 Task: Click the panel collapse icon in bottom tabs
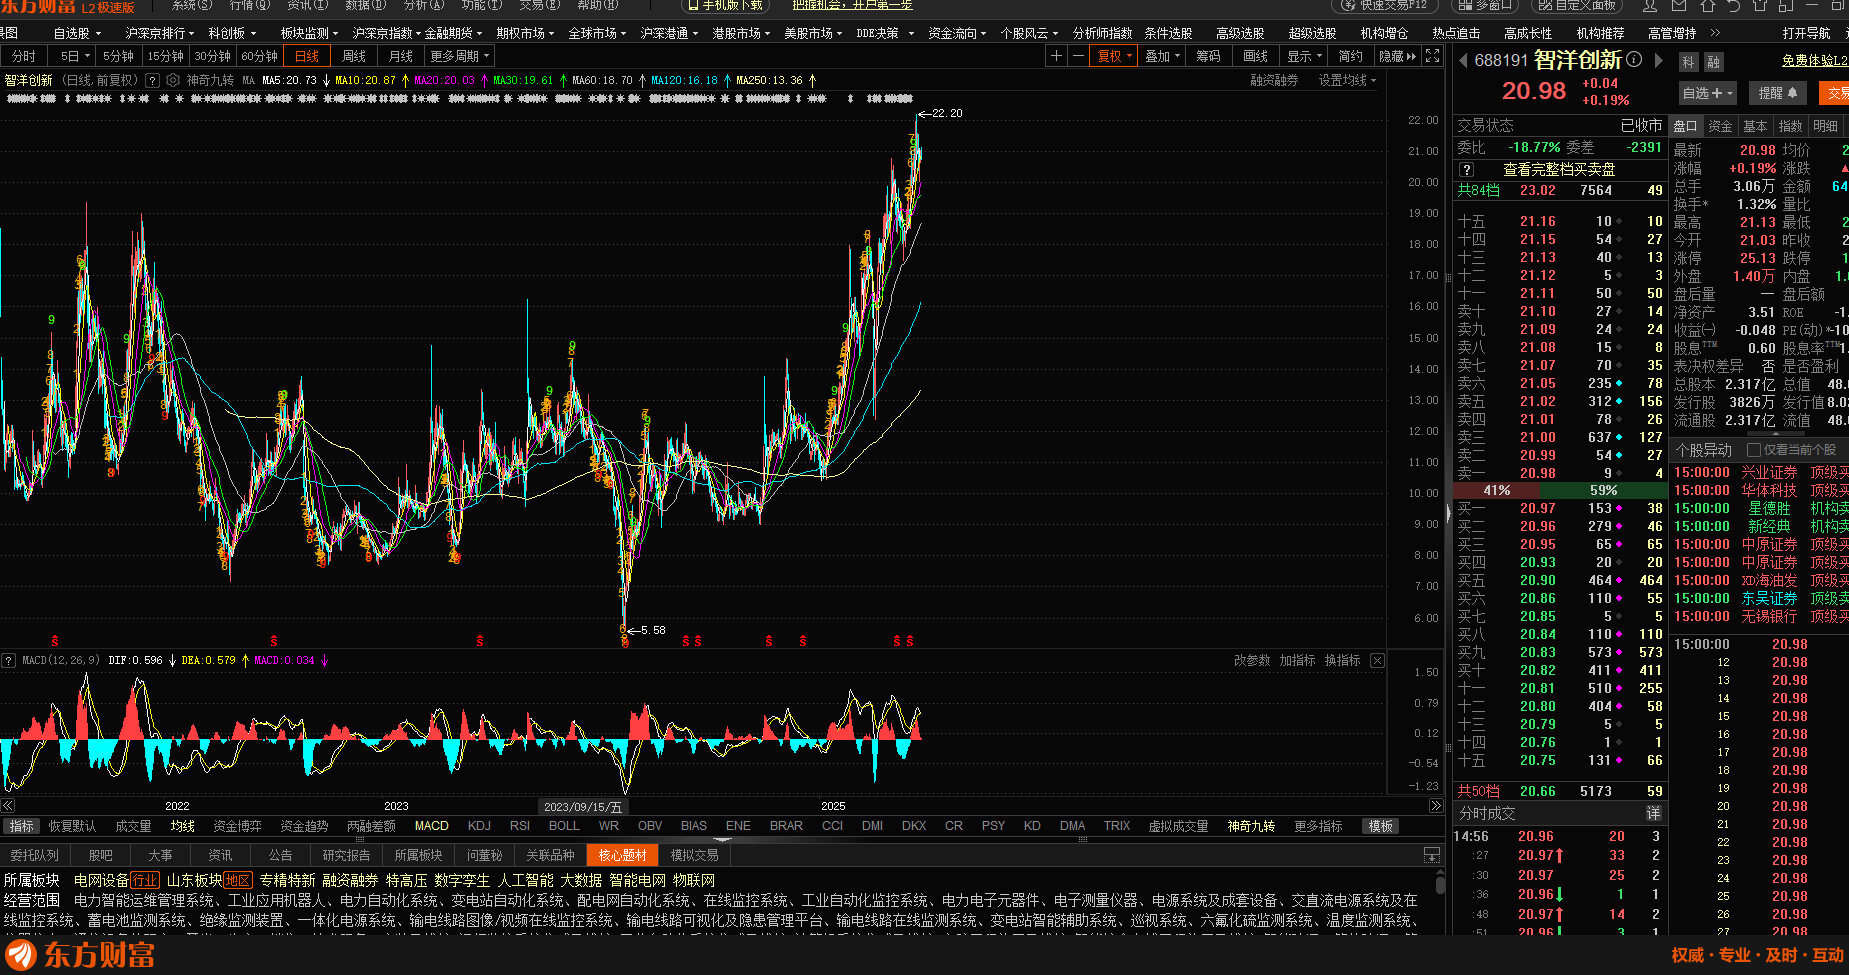1432,855
